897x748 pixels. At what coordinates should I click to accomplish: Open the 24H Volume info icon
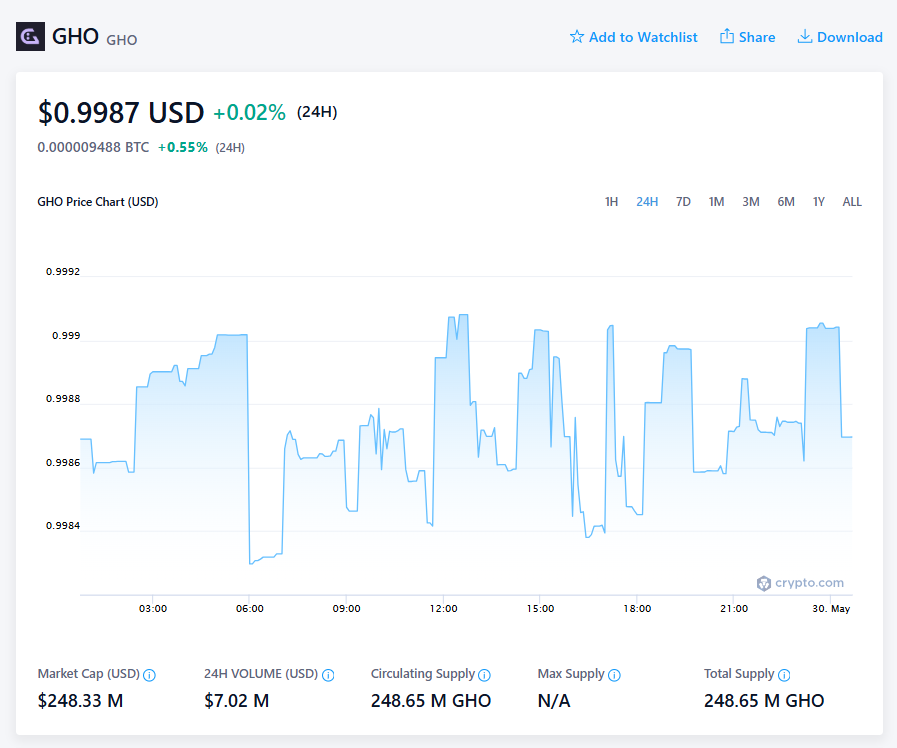pyautogui.click(x=328, y=675)
